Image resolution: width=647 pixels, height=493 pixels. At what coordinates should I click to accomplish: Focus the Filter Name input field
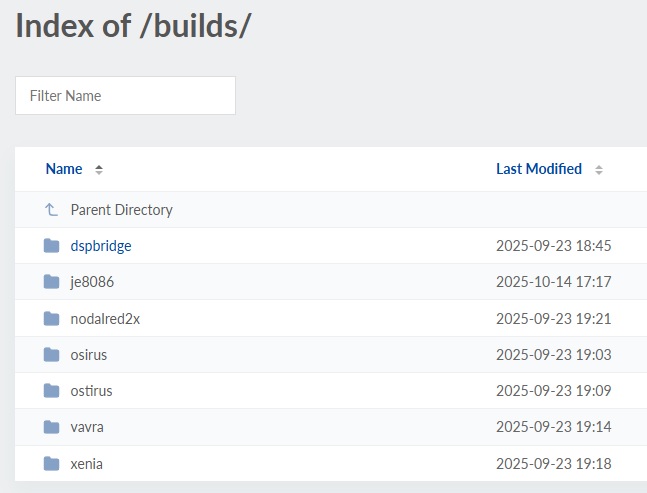[125, 96]
